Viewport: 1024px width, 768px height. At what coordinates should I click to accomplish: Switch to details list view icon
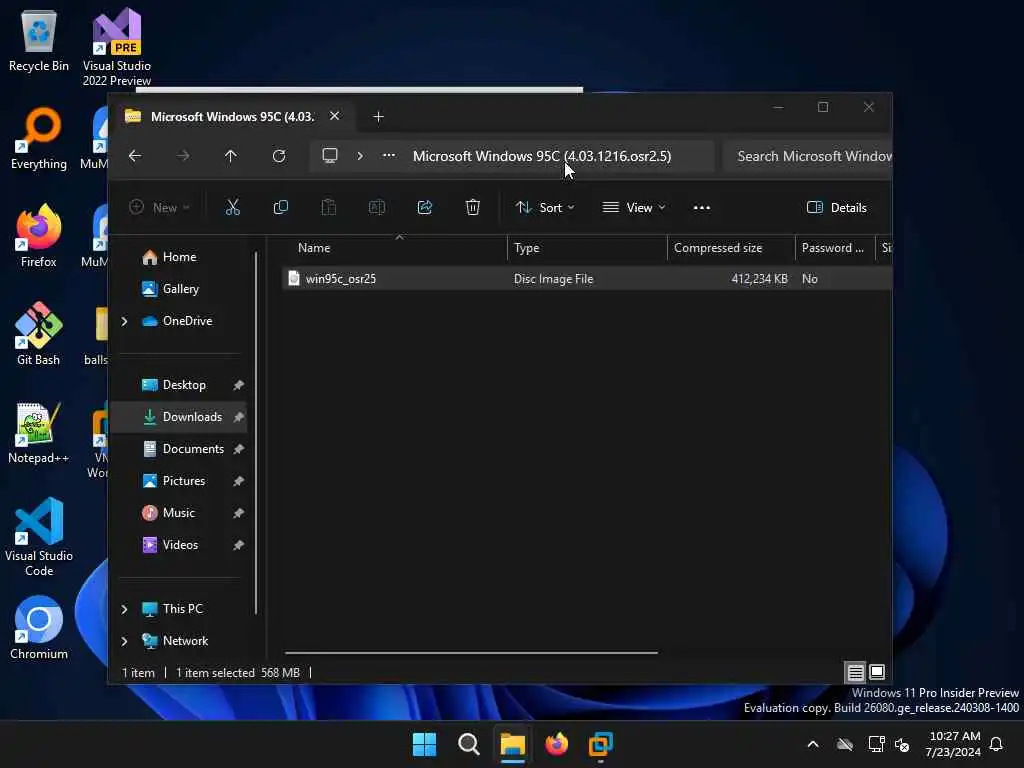click(x=856, y=672)
